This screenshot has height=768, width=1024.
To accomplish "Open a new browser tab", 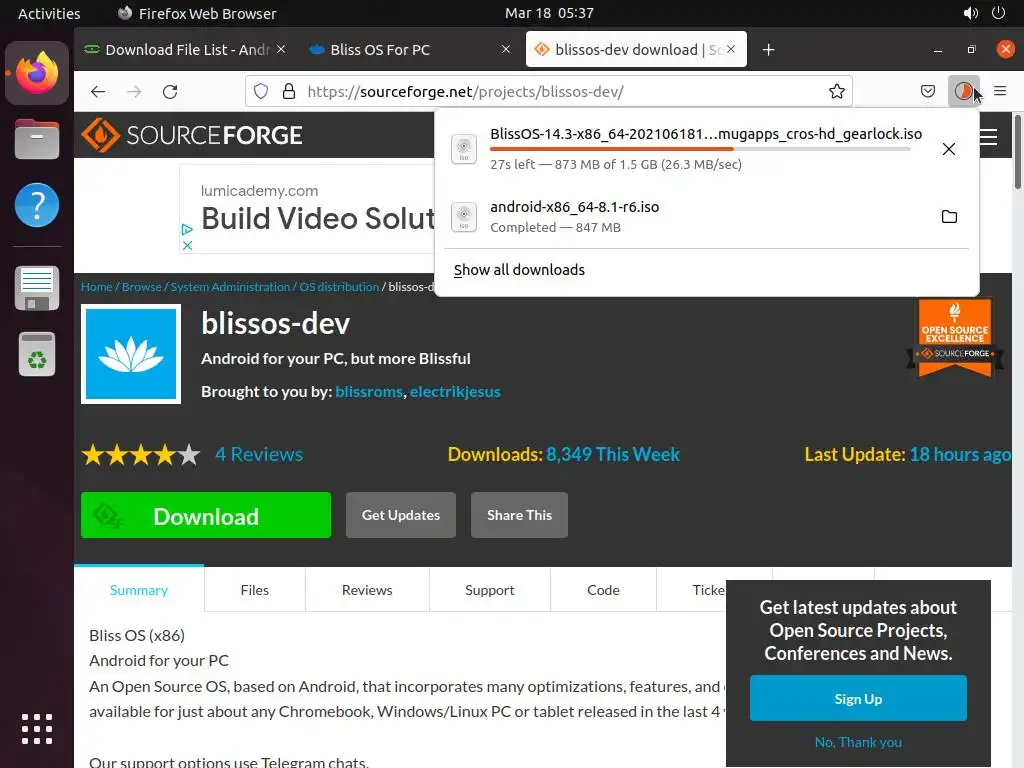I will (x=769, y=50).
